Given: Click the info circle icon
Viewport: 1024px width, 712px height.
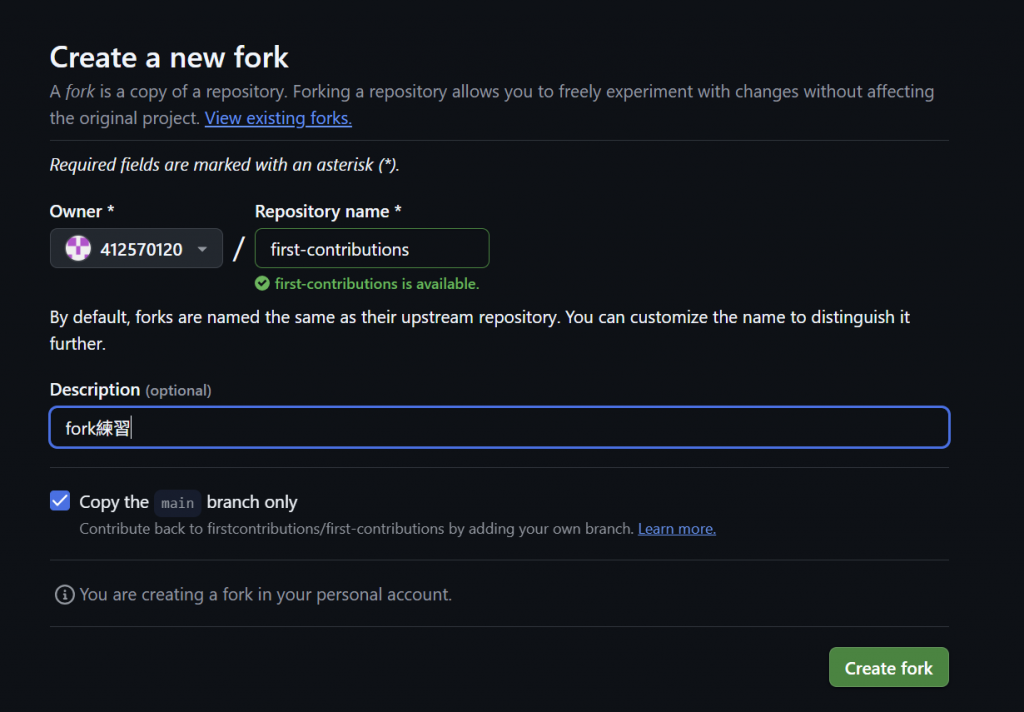Looking at the screenshot, I should 64,595.
